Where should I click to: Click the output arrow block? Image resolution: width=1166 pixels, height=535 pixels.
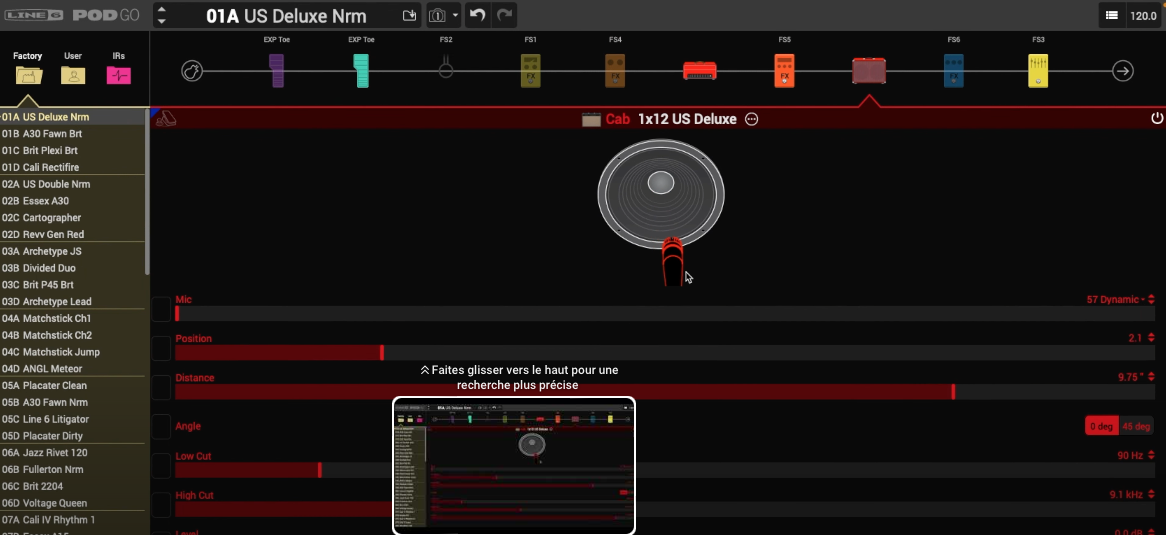[x=1123, y=71]
